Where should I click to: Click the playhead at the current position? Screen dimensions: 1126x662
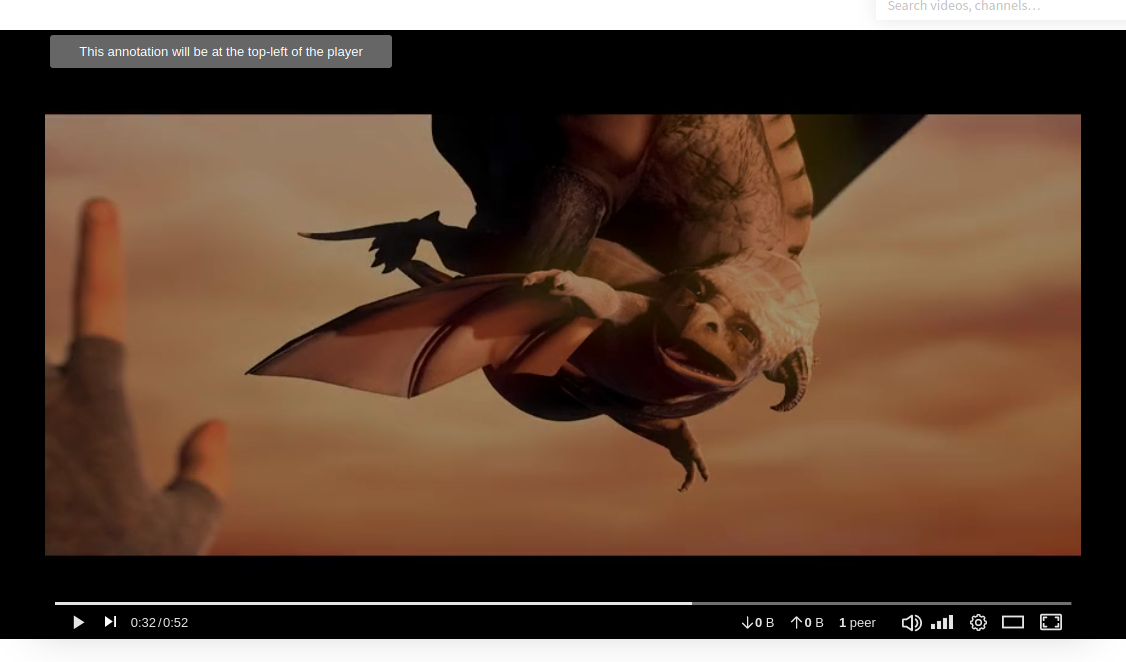pyautogui.click(x=691, y=603)
